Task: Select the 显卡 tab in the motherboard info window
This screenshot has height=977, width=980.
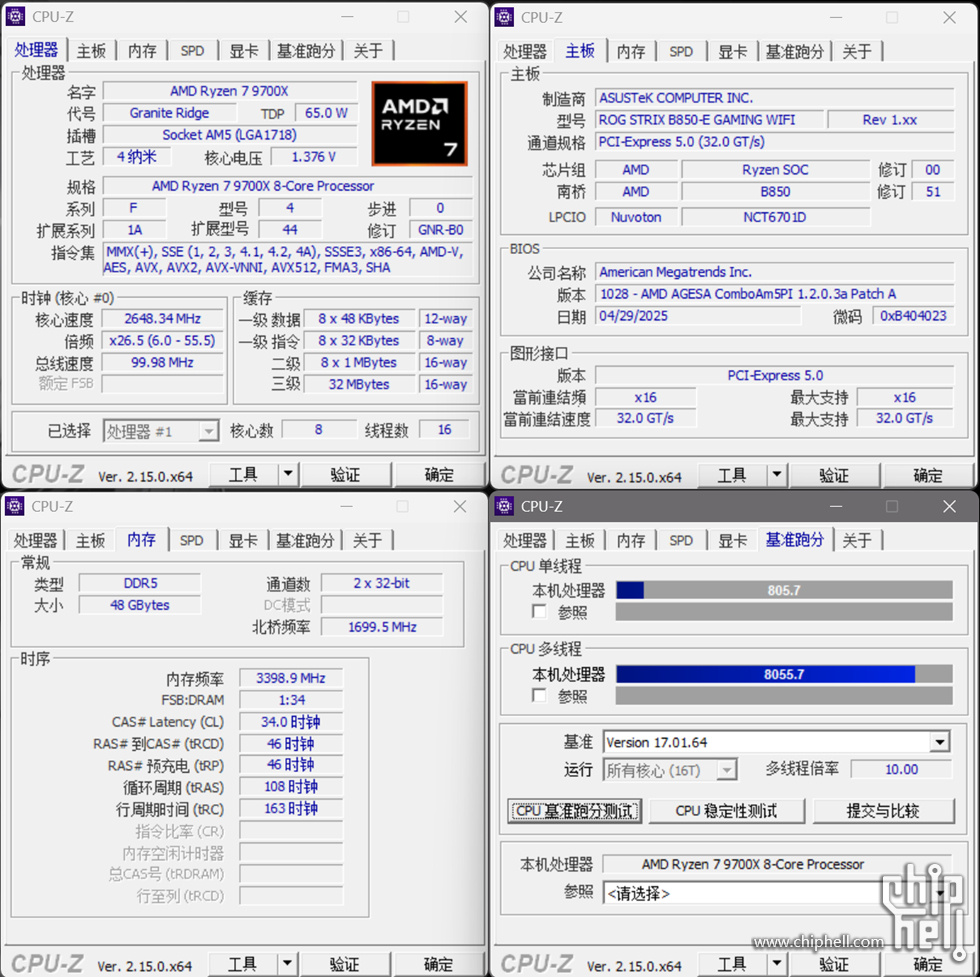Action: coord(732,51)
